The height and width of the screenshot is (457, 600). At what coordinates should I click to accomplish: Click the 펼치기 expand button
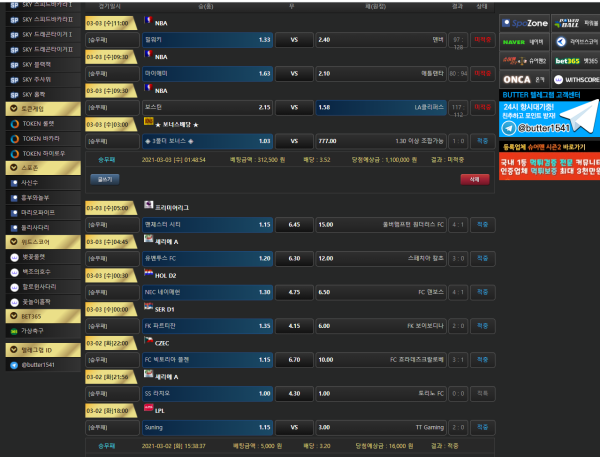pos(104,179)
